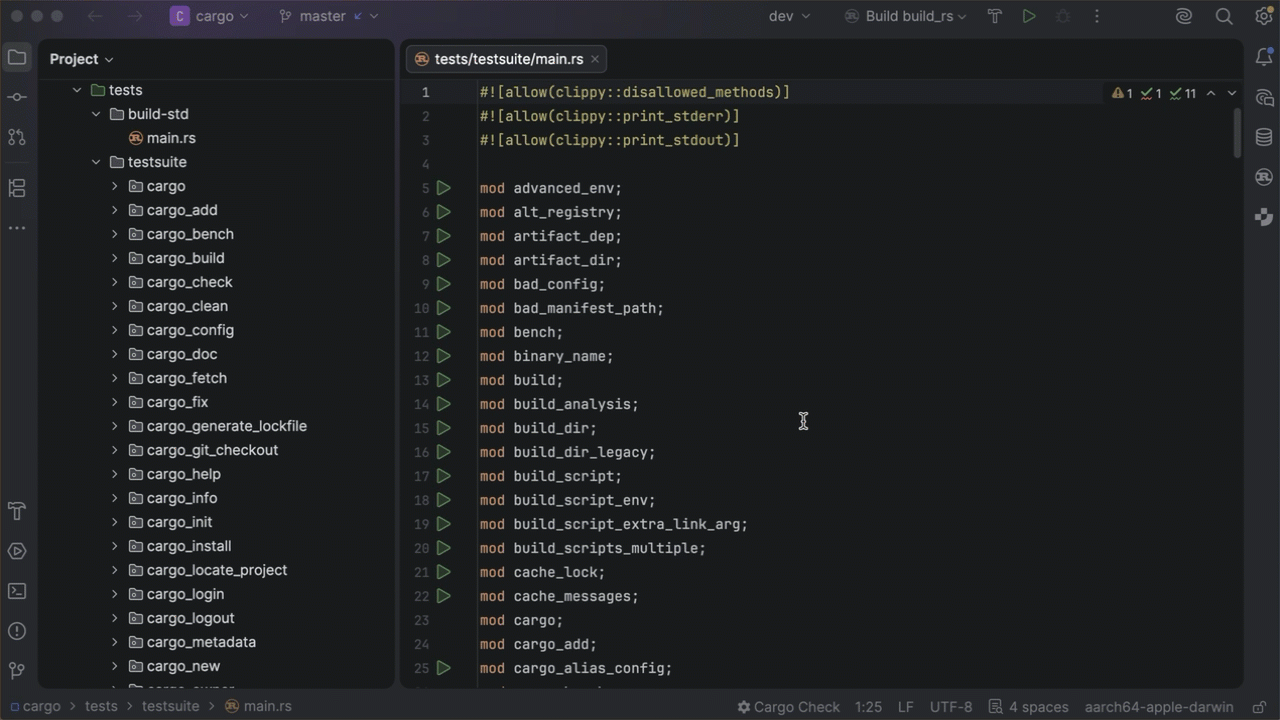The height and width of the screenshot is (720, 1280).
Task: Select the cargo_login folder
Action: pos(185,594)
